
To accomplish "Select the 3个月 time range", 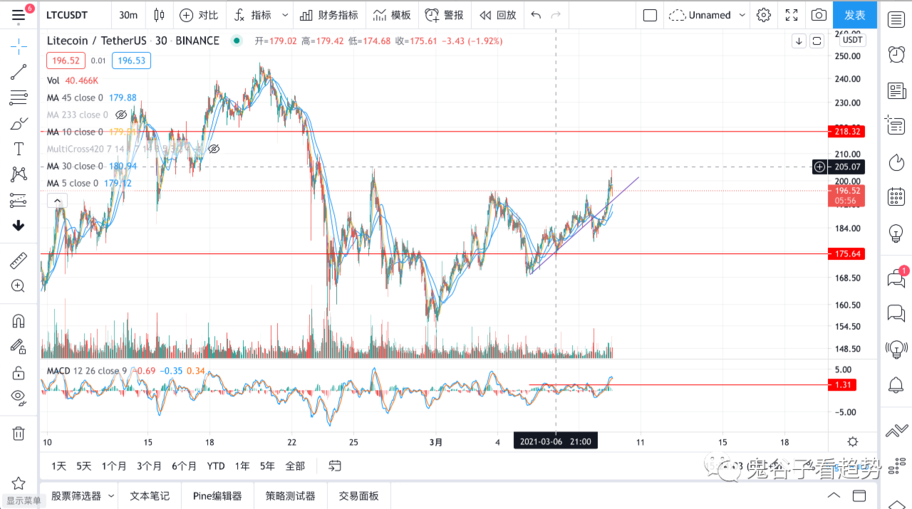I will point(149,466).
